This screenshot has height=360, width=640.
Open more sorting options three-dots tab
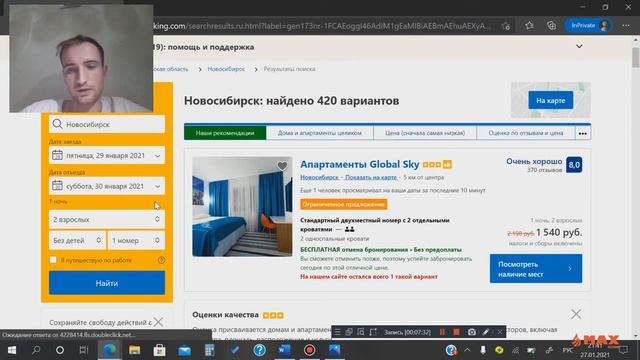(x=582, y=133)
